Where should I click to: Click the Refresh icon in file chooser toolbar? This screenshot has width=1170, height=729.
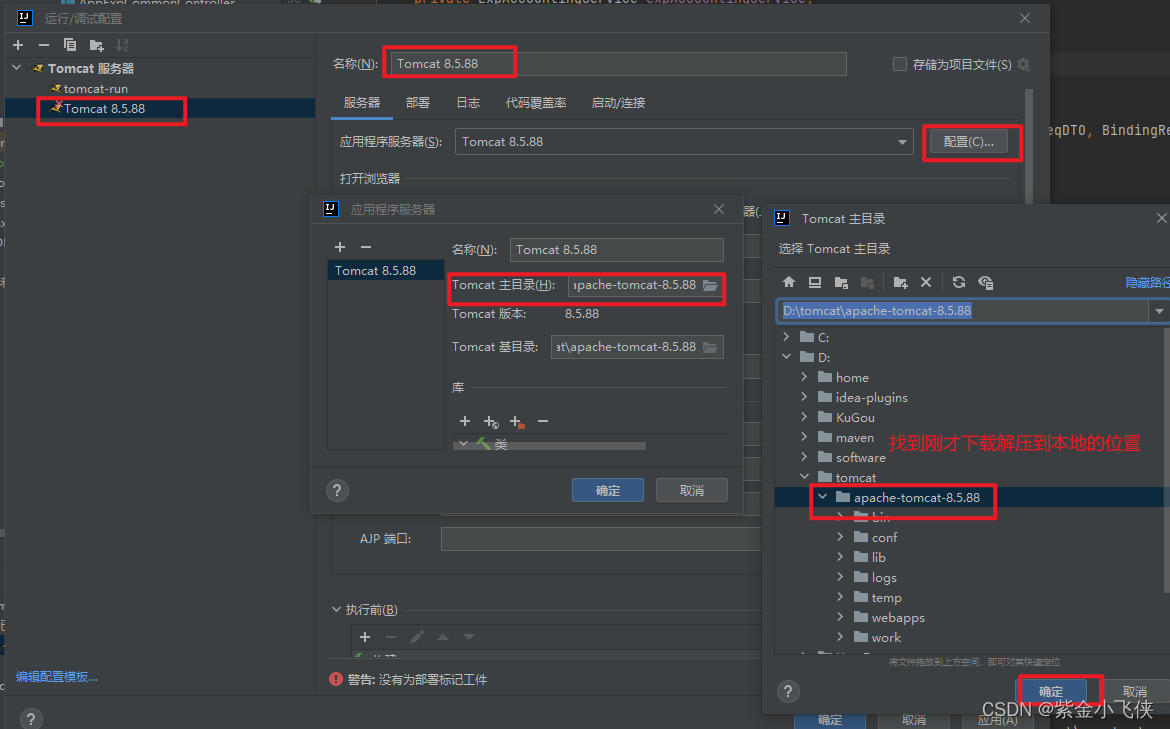[x=959, y=282]
